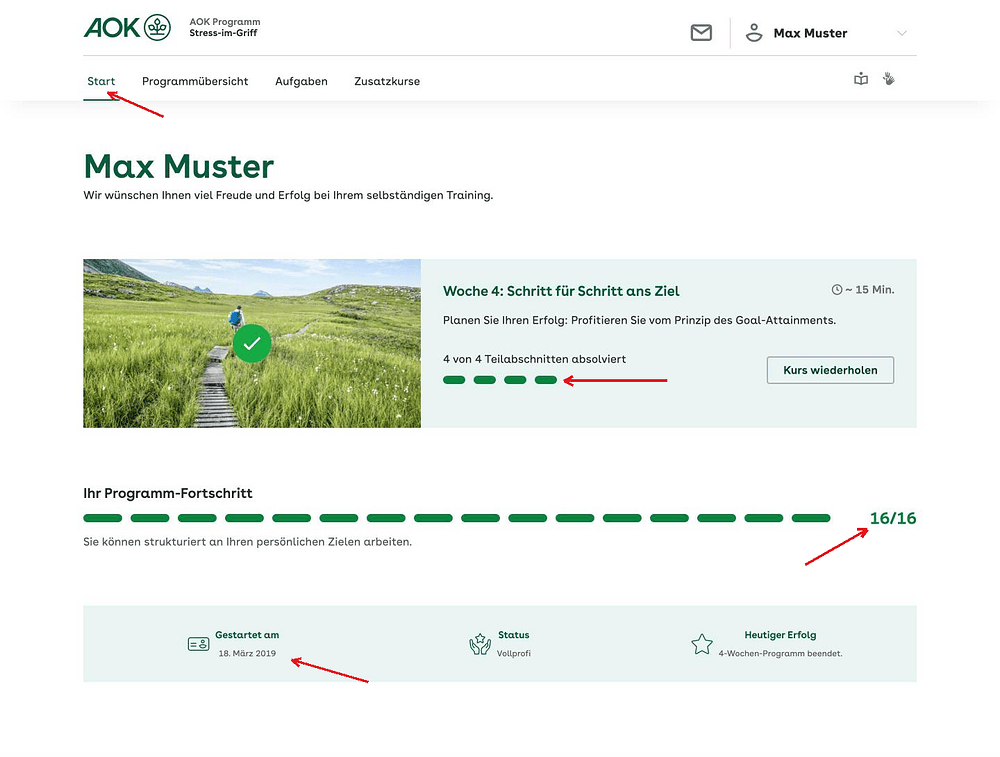Image resolution: width=1000 pixels, height=757 pixels.
Task: Click the hands-with-star Status icon
Action: (480, 644)
